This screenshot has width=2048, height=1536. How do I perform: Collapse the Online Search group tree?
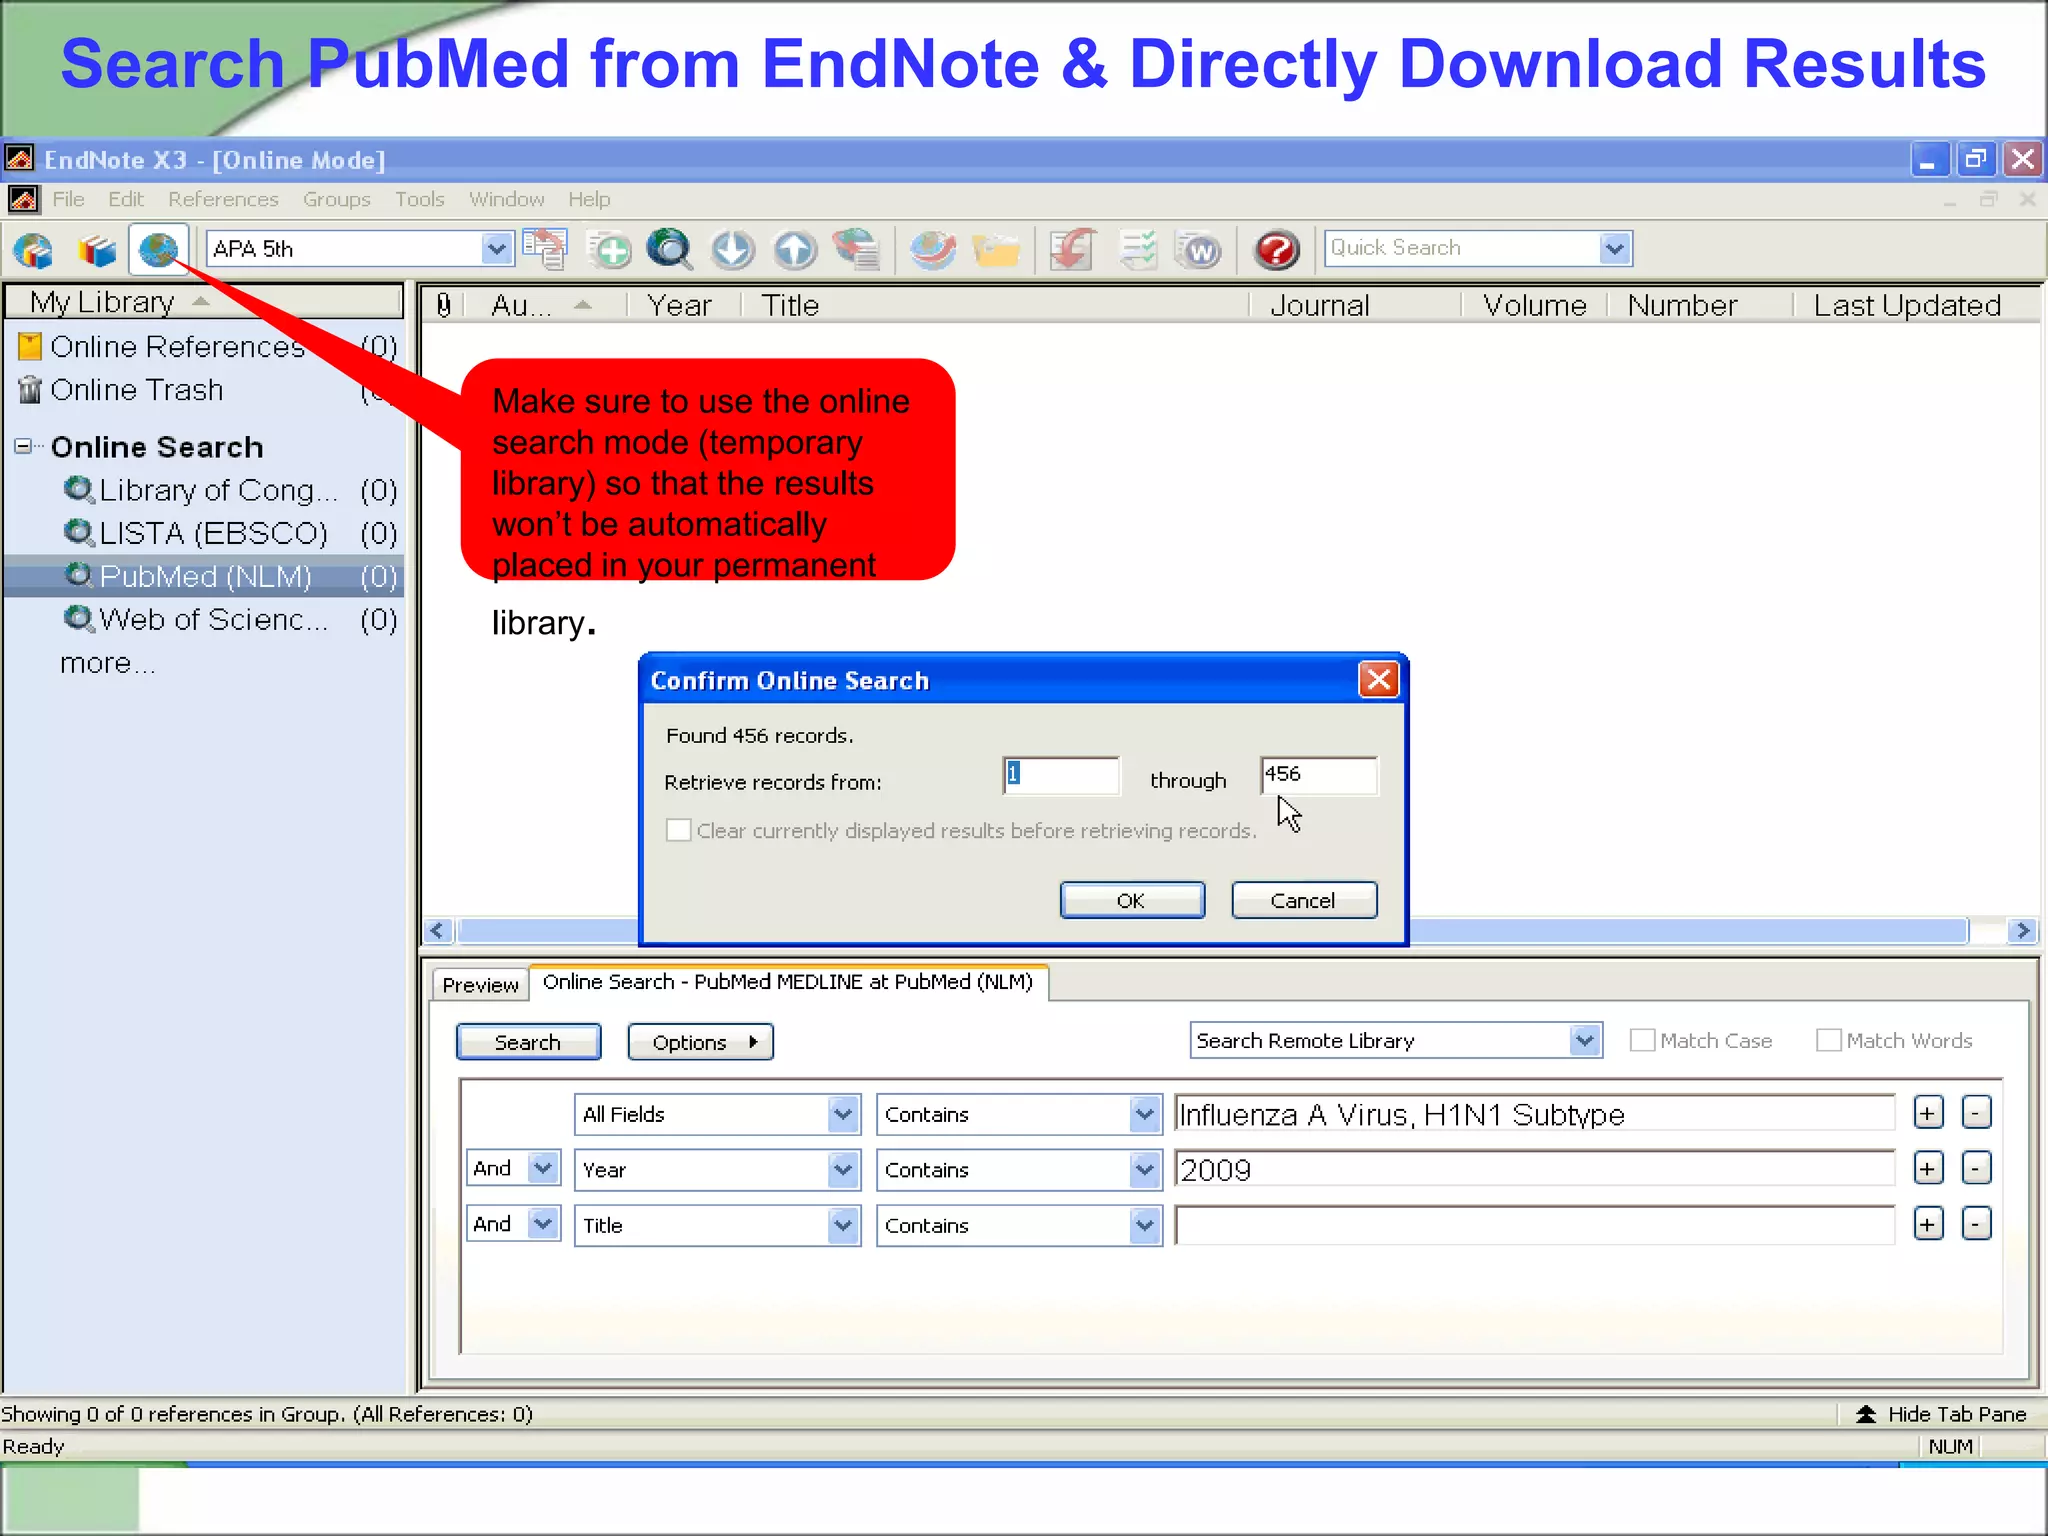pyautogui.click(x=23, y=446)
